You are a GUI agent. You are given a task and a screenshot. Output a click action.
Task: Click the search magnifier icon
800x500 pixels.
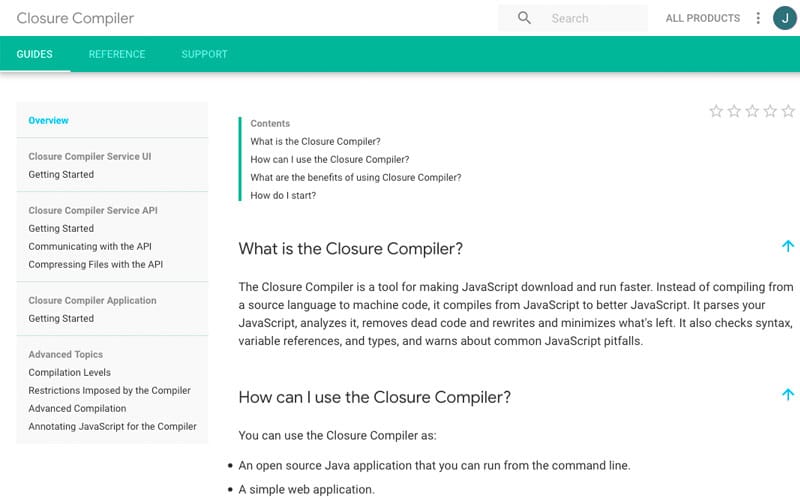524,18
